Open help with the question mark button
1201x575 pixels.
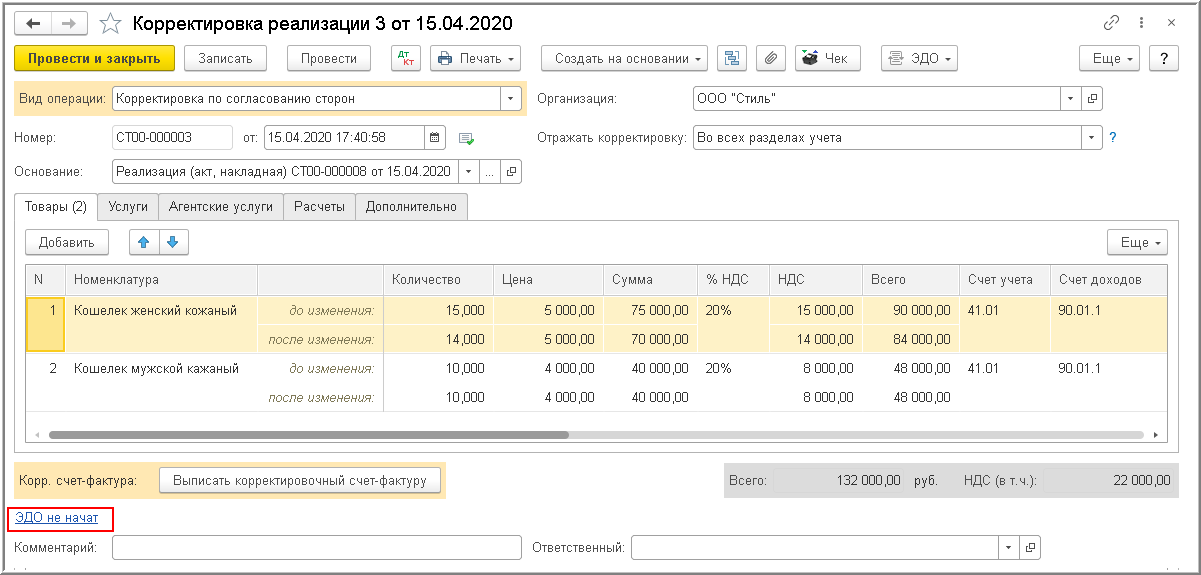tap(1163, 59)
